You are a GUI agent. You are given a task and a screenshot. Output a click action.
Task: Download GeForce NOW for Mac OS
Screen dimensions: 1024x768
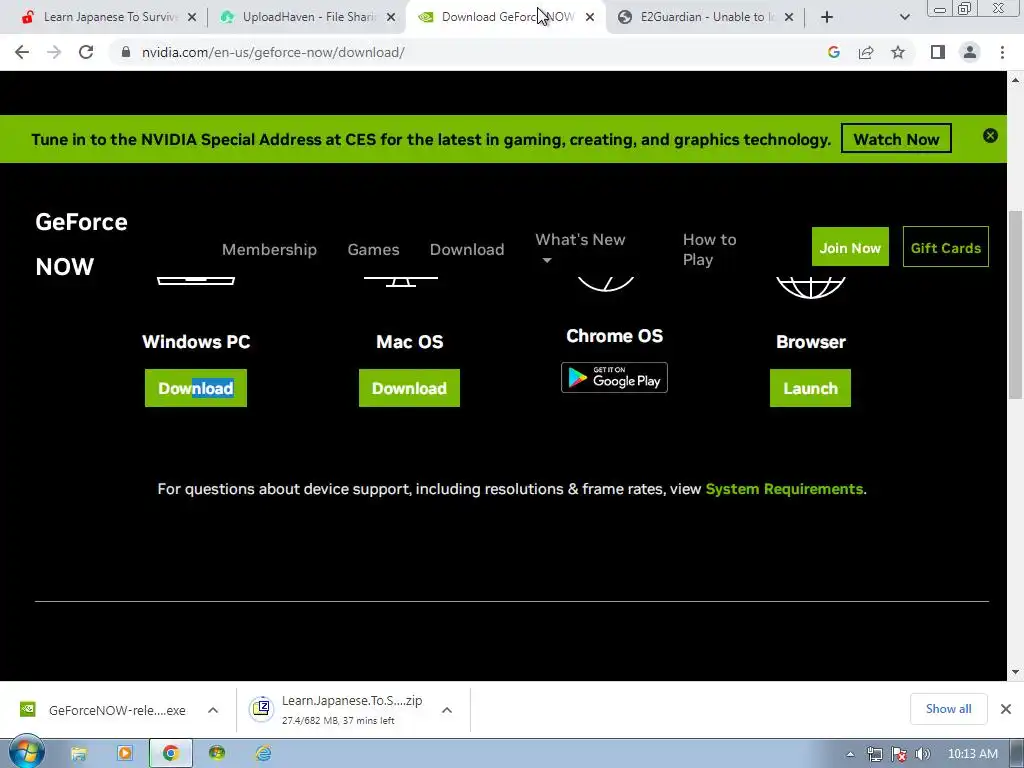coord(409,388)
